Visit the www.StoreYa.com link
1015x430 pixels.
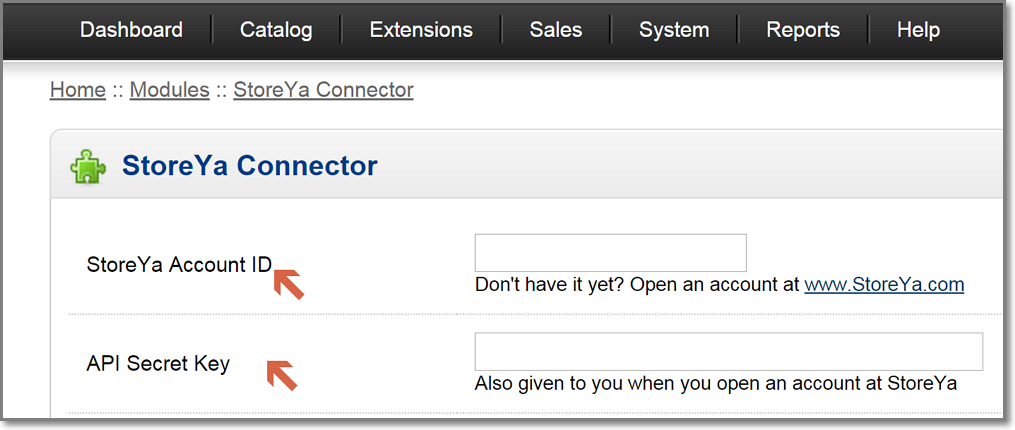coord(884,285)
